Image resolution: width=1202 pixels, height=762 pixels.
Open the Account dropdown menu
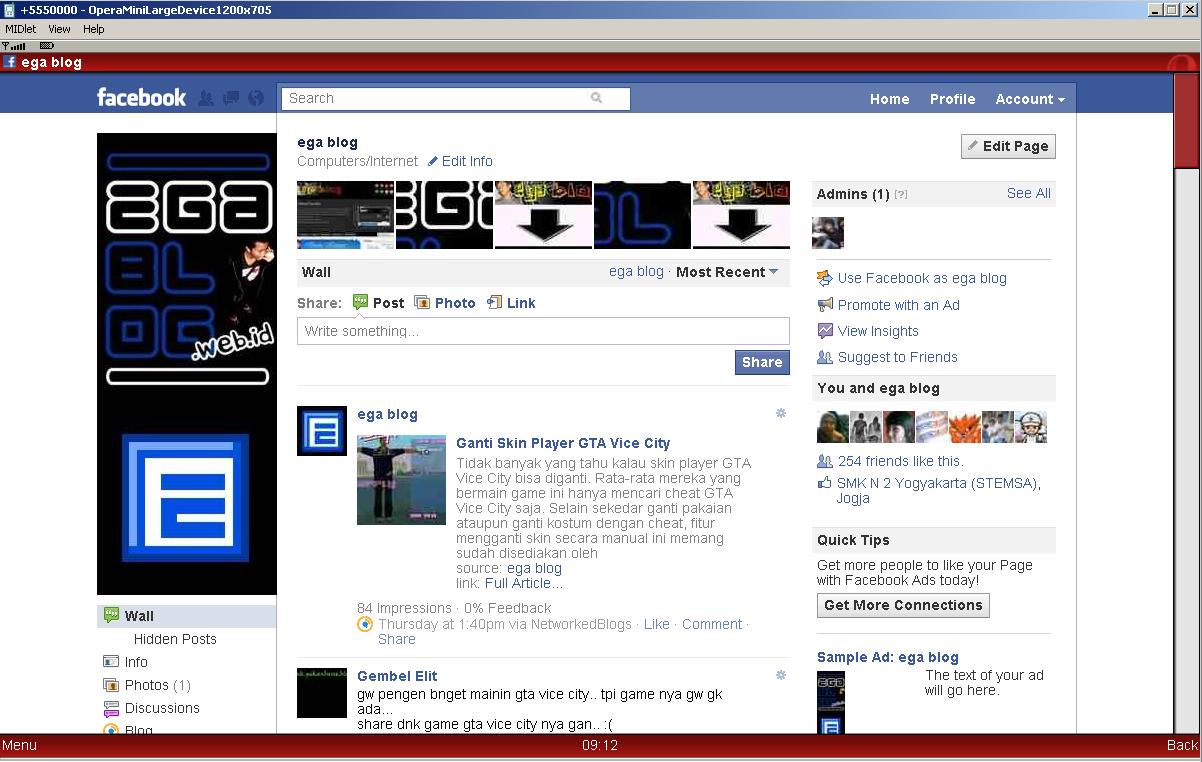click(1030, 99)
